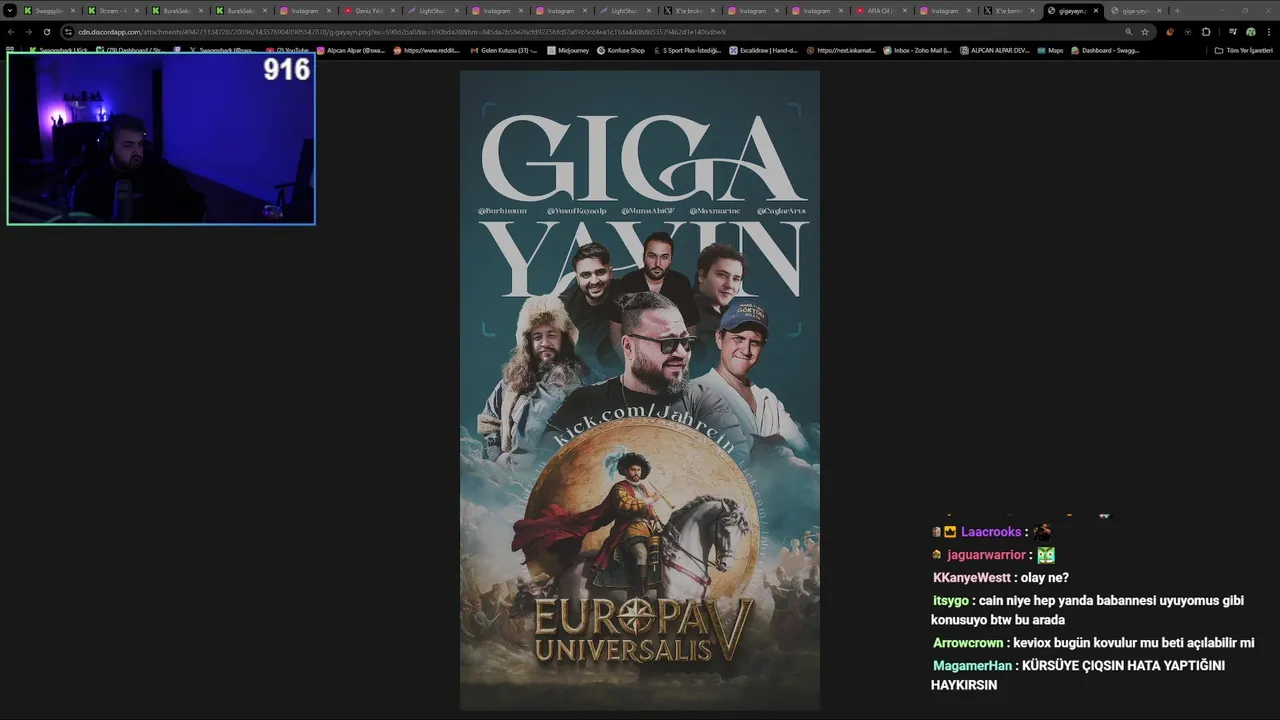Open the next.inkarnat bookmark

pos(841,50)
